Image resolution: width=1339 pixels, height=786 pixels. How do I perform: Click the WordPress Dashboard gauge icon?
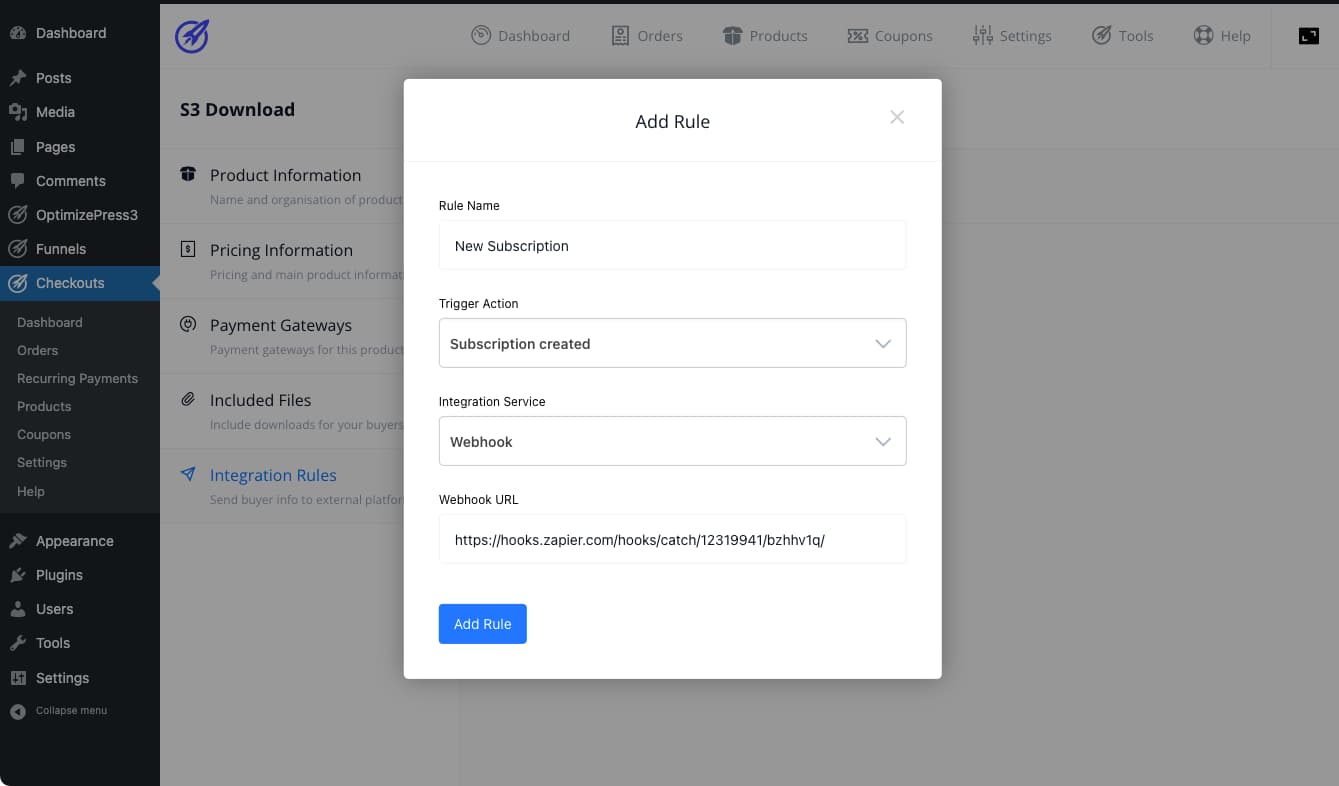18,33
